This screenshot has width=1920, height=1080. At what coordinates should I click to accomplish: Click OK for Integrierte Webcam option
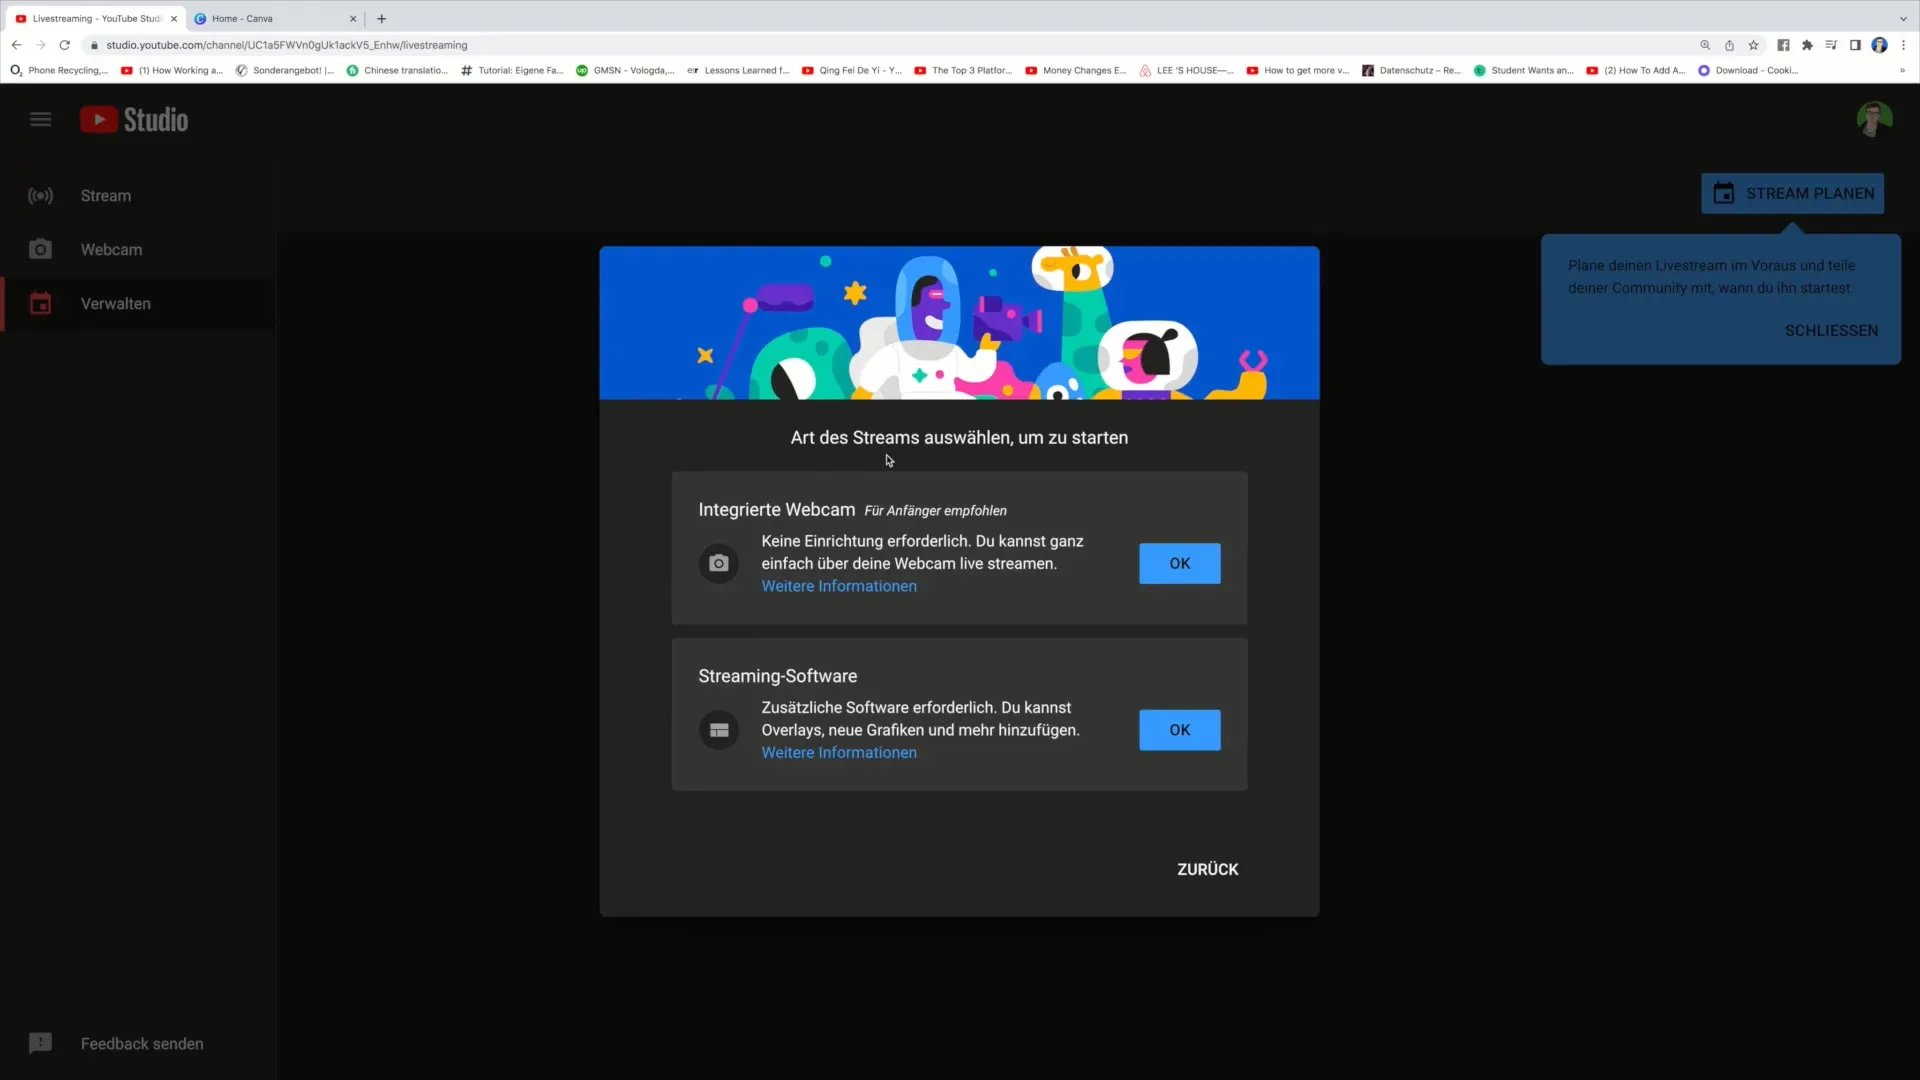click(x=1179, y=563)
